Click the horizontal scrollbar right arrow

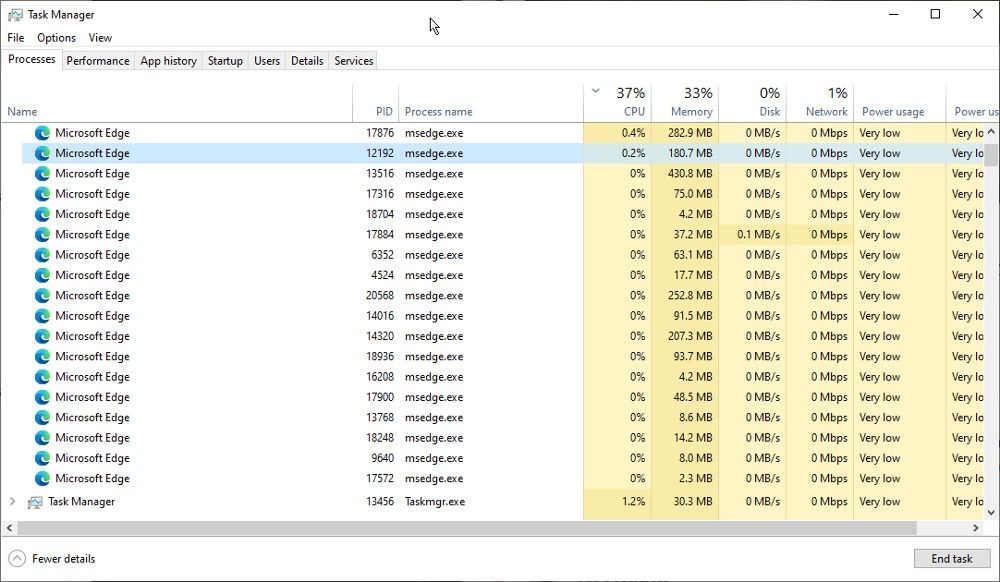pos(975,528)
